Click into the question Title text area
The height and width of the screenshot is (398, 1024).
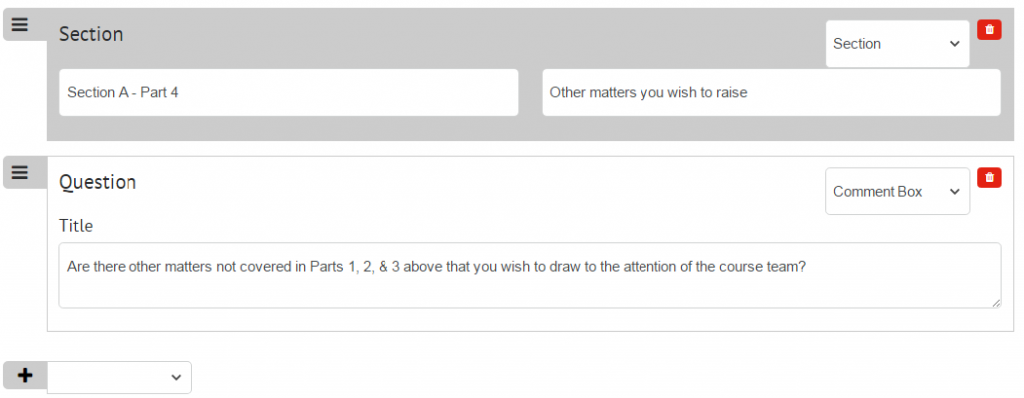pos(530,275)
